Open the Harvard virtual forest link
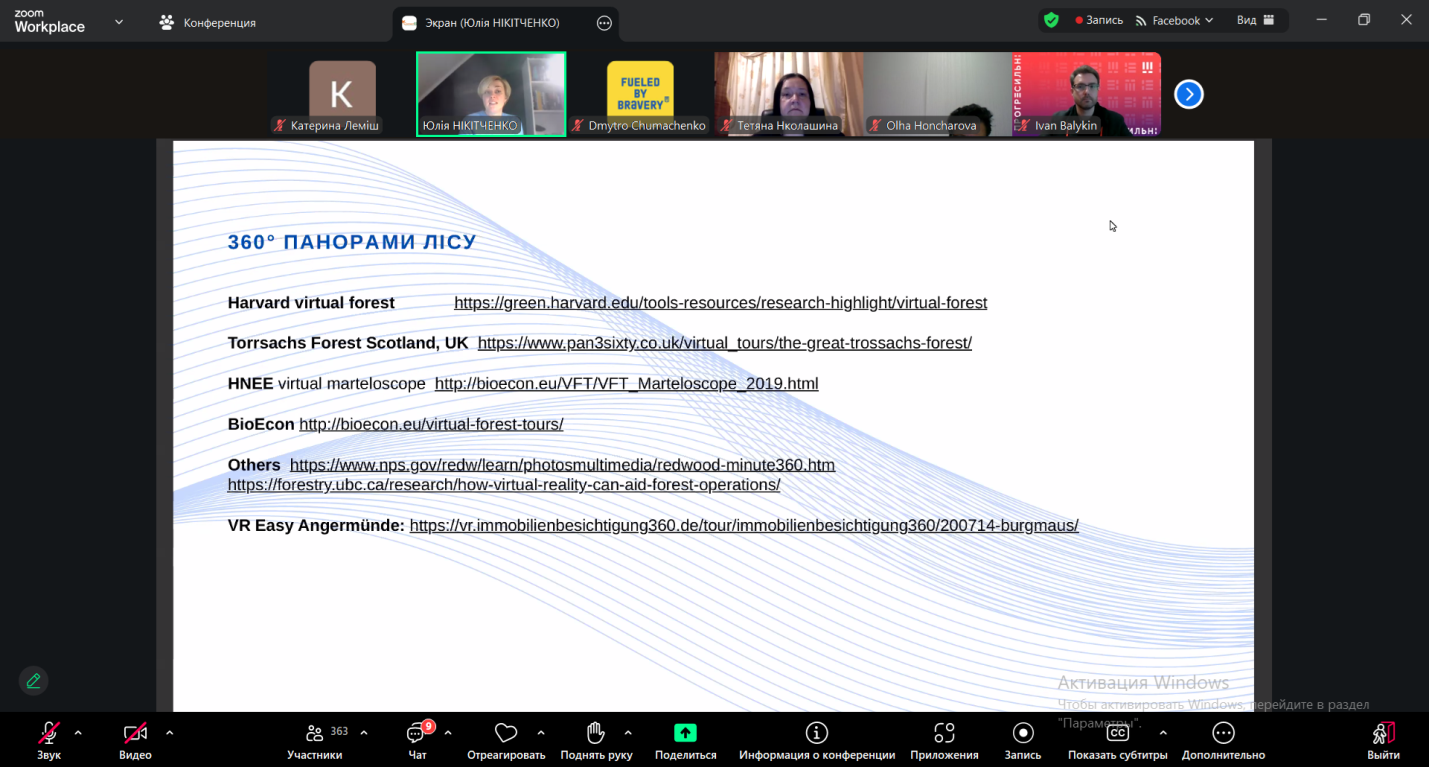This screenshot has height=767, width=1429. [720, 303]
